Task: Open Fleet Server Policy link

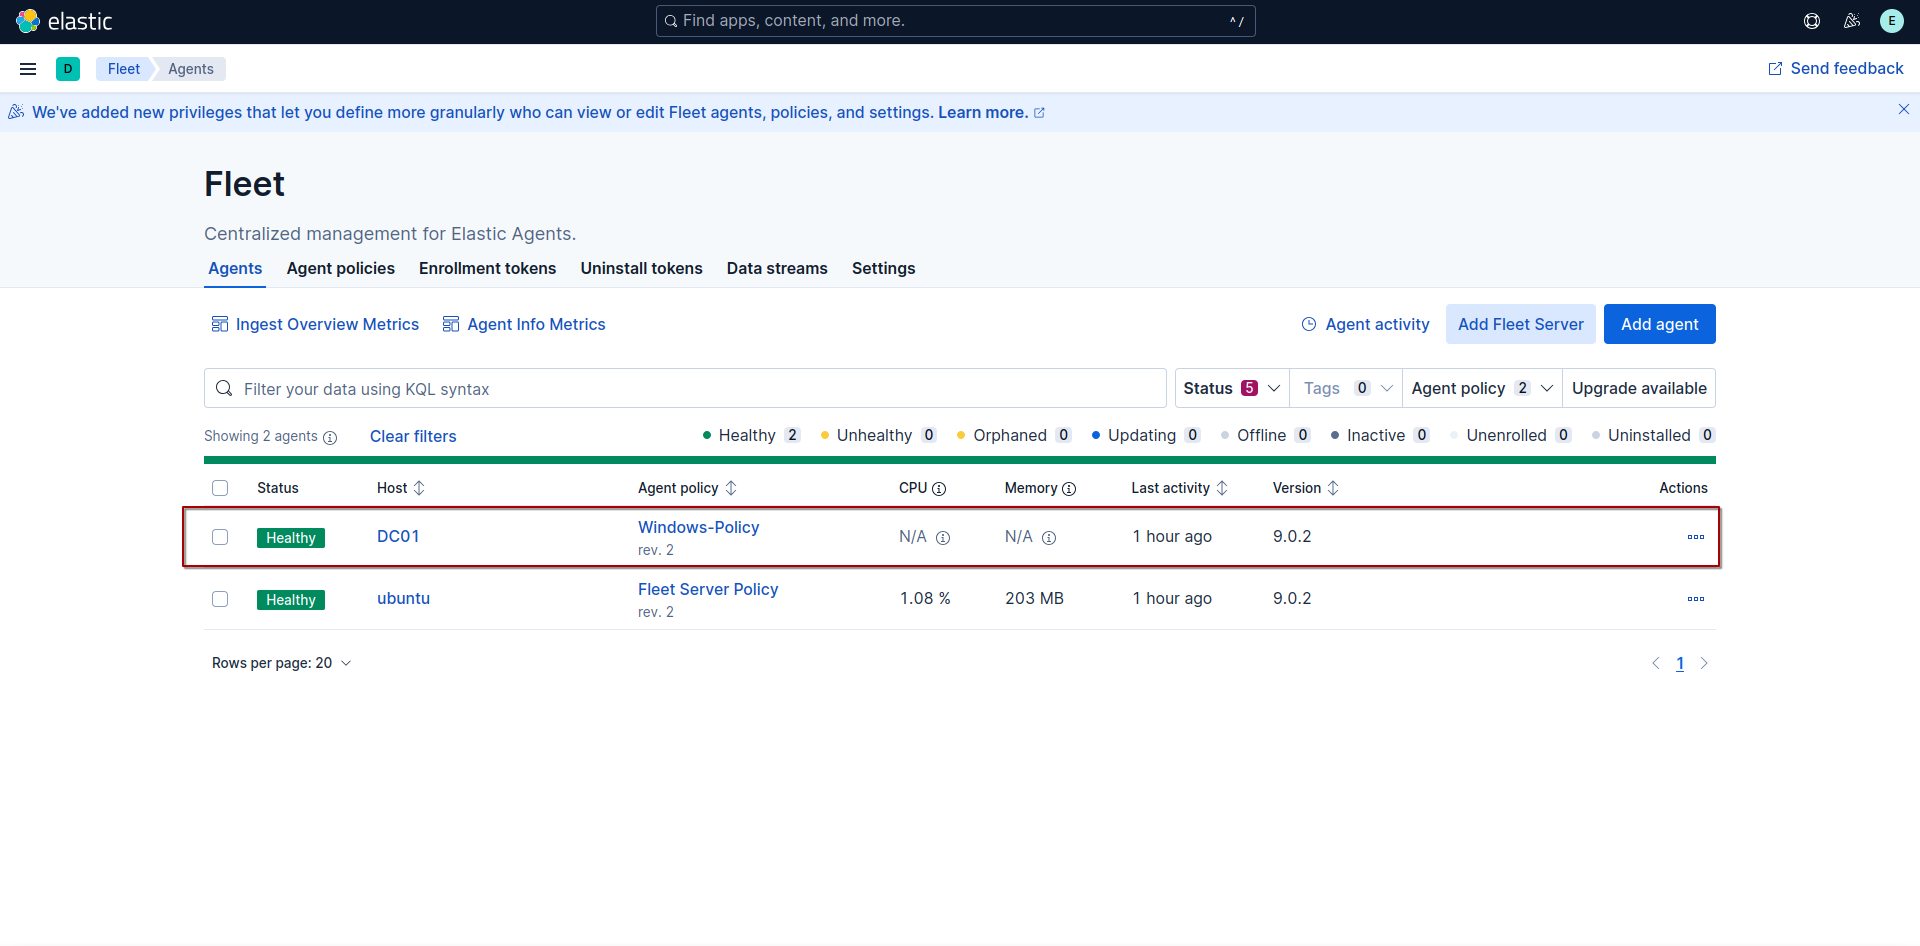Action: point(708,589)
